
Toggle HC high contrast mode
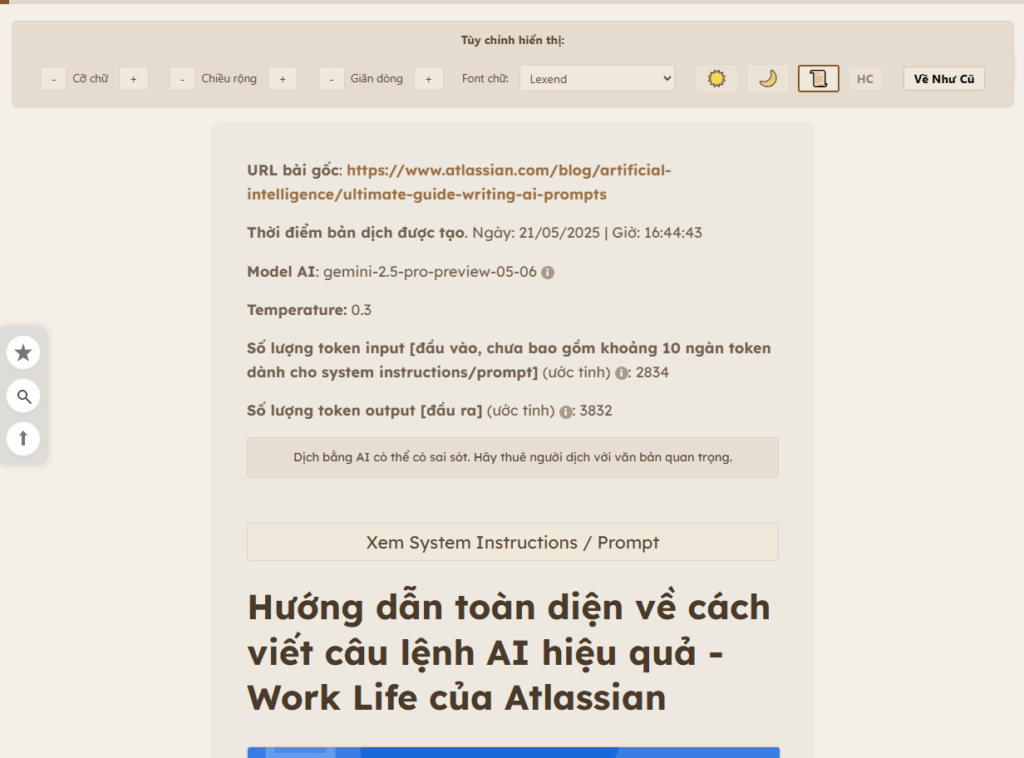coord(865,79)
